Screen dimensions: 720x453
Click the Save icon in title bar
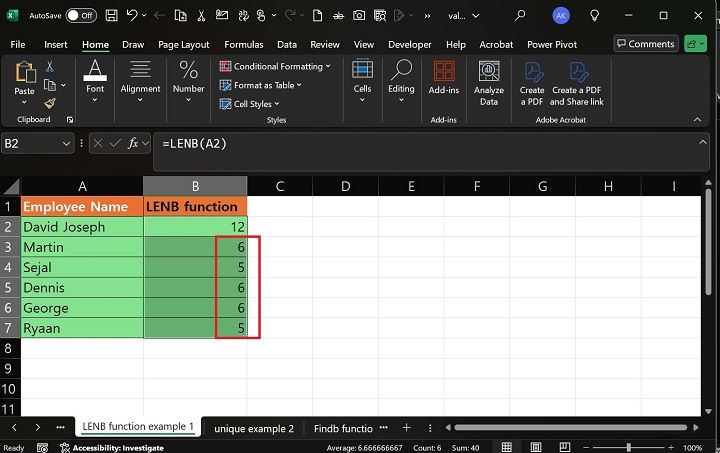[111, 15]
